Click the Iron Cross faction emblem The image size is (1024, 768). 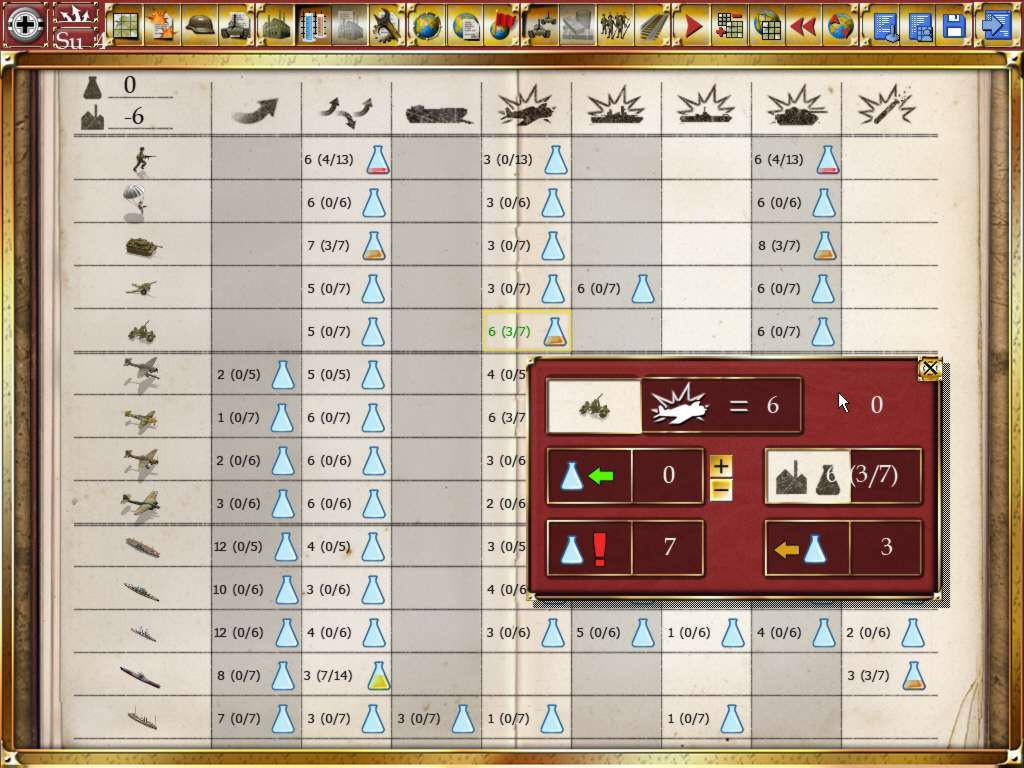coord(25,25)
